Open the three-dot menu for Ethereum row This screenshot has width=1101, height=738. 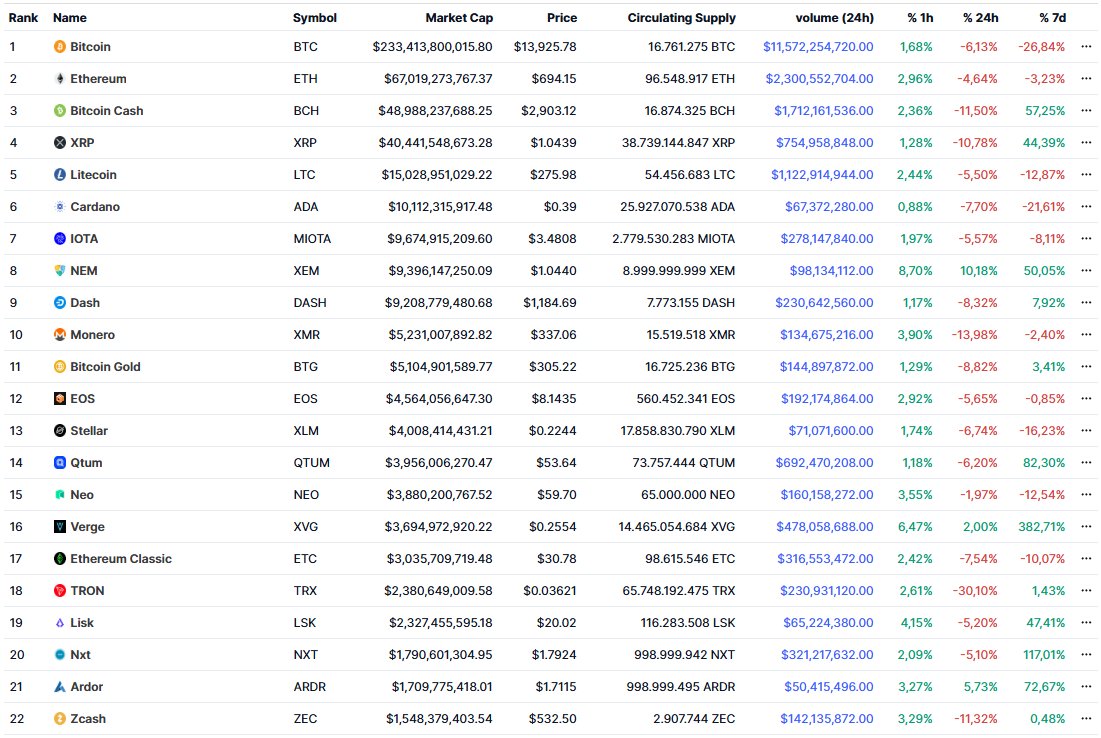point(1086,79)
